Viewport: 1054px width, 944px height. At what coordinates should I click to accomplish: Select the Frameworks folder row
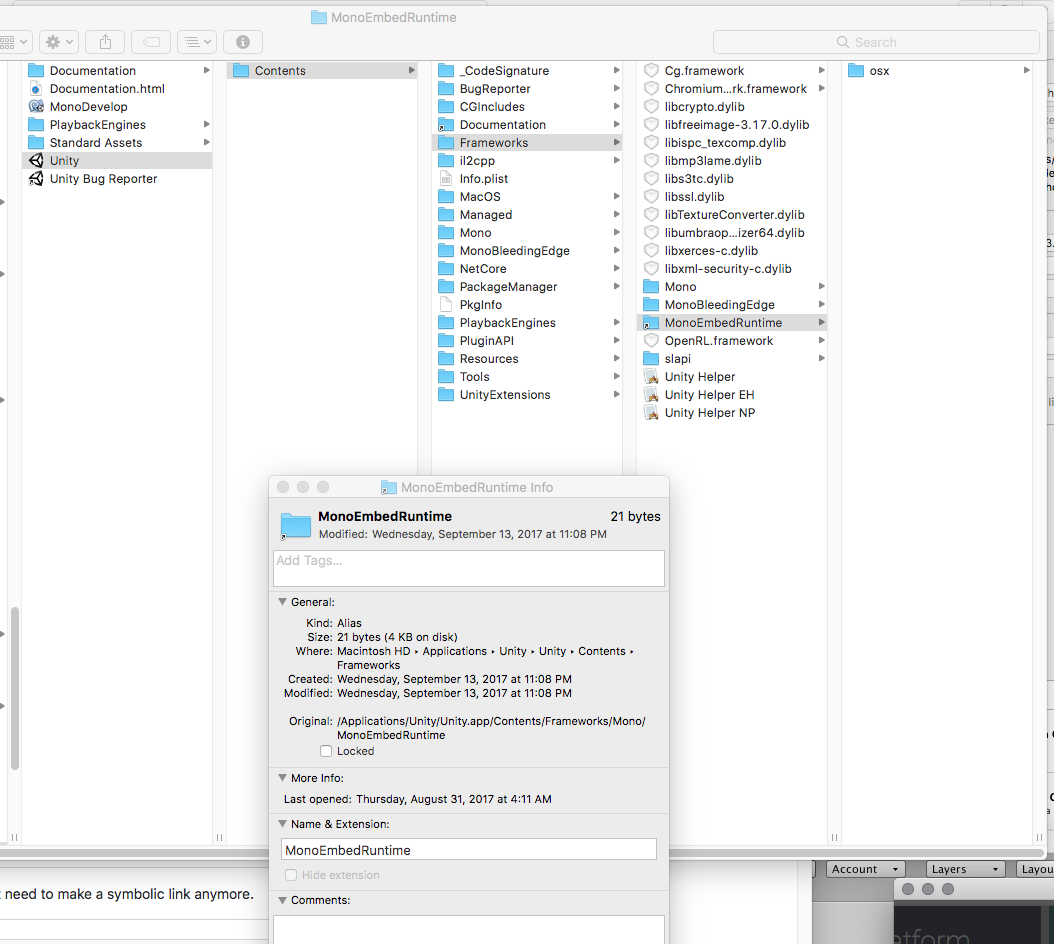(x=526, y=143)
